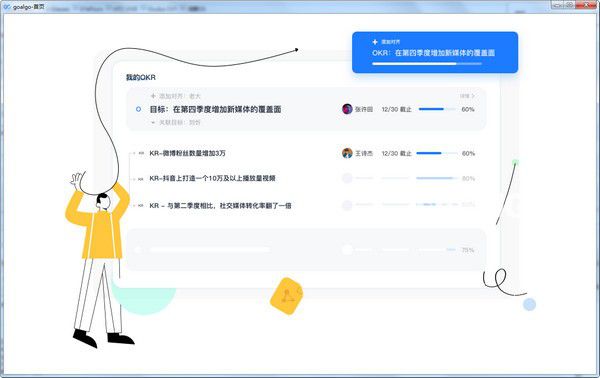Viewport: 600px width, 378px height.
Task: Click the progress bar on the KR-微博粉丝数量增加3万 row
Action: pos(437,153)
